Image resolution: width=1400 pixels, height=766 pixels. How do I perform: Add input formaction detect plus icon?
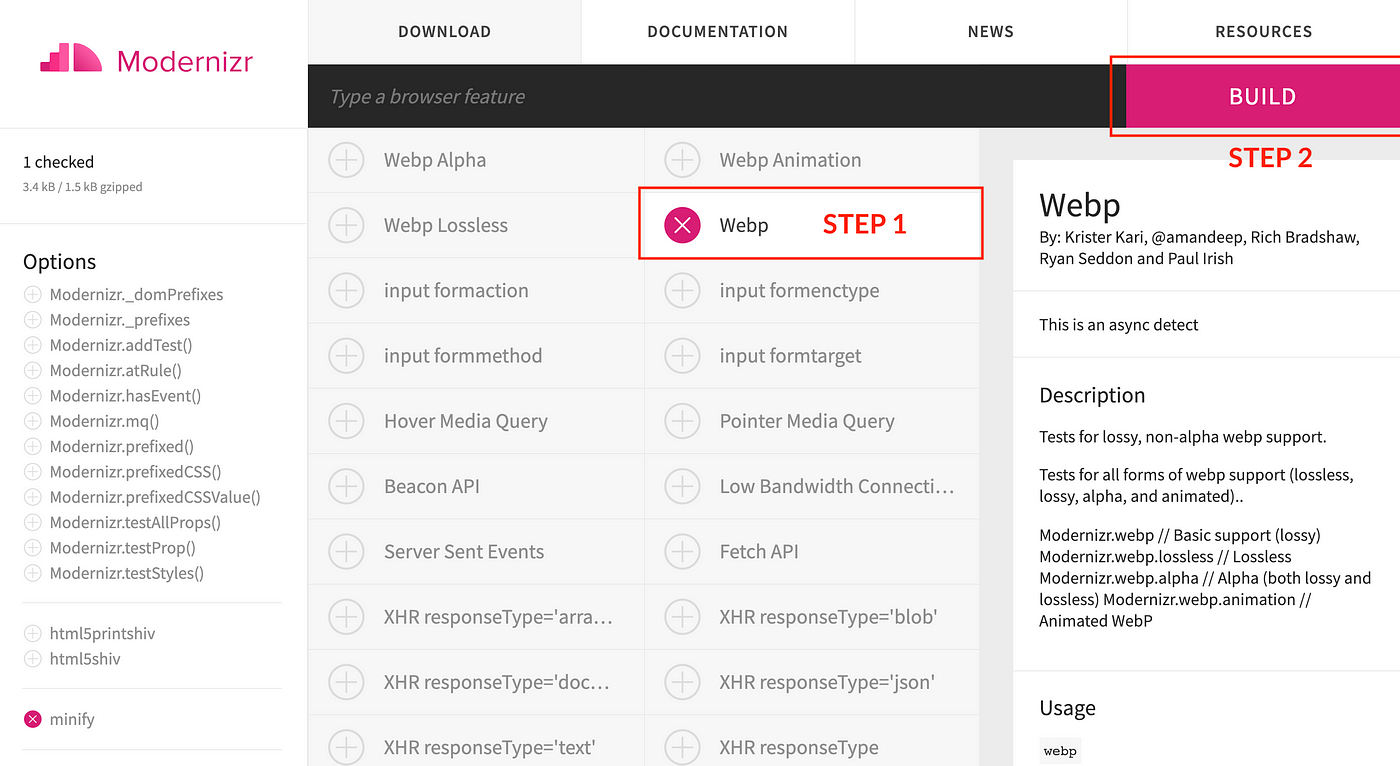click(346, 291)
